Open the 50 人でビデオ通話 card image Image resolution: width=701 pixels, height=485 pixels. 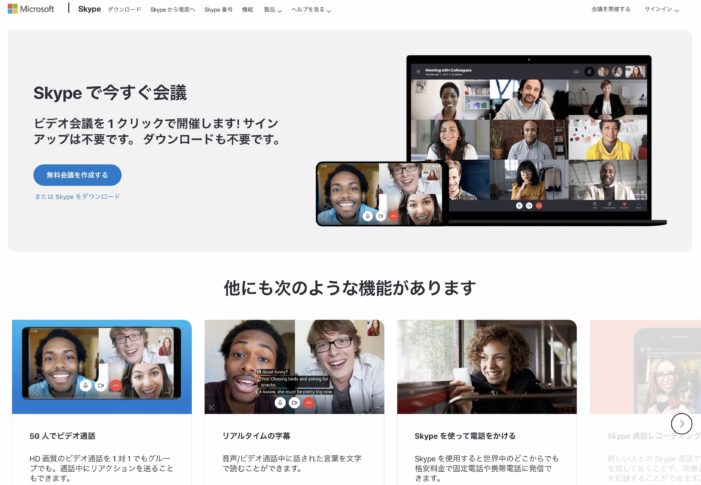101,366
